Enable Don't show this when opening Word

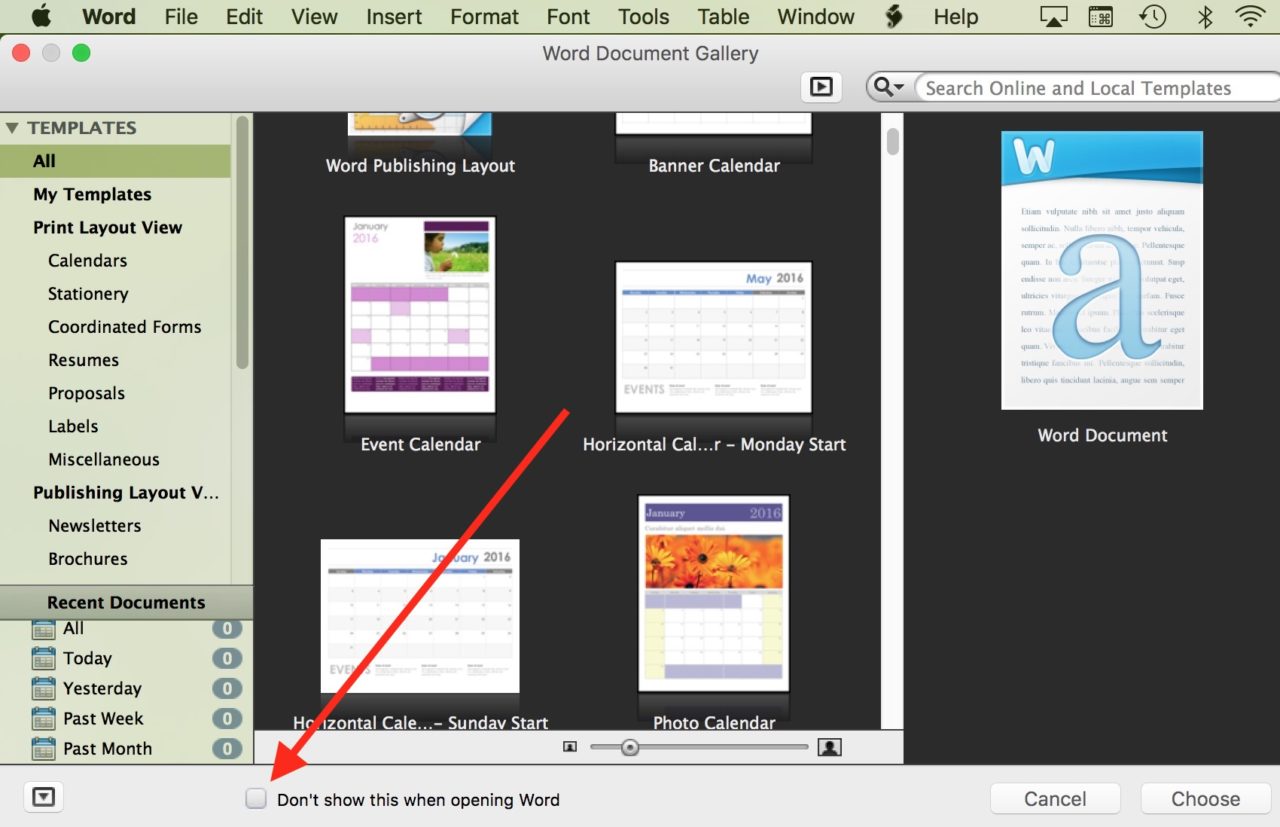click(x=257, y=798)
